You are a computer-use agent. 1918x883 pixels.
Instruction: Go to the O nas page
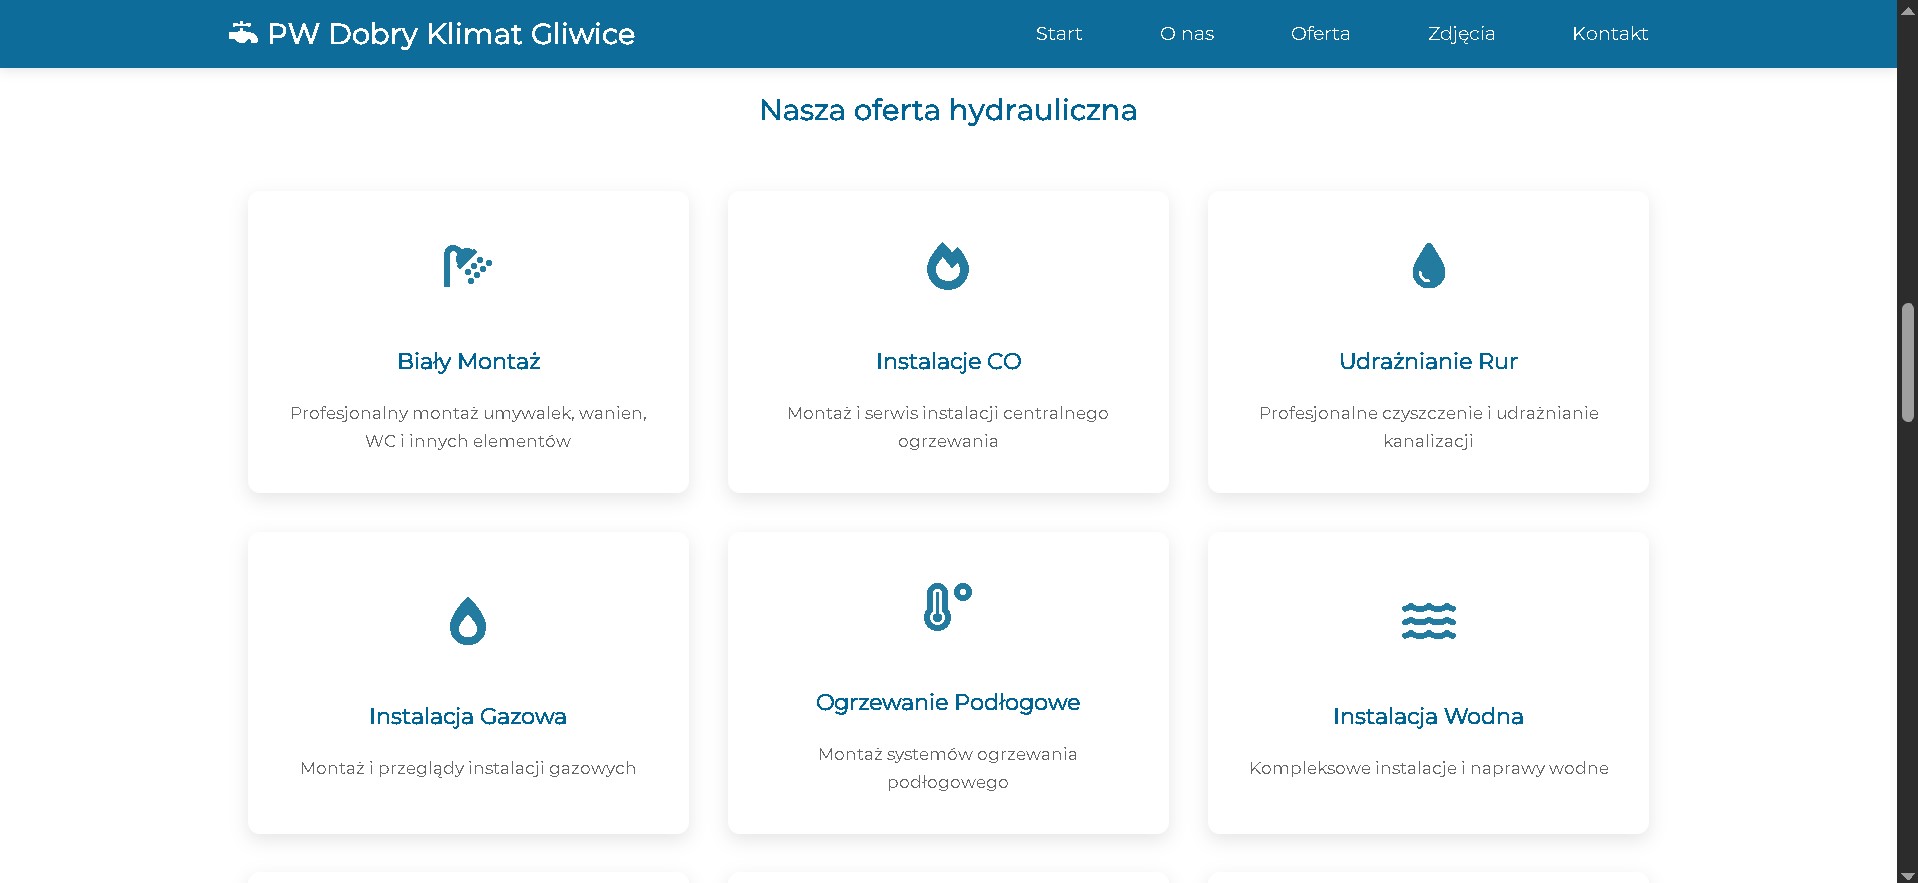tap(1186, 34)
